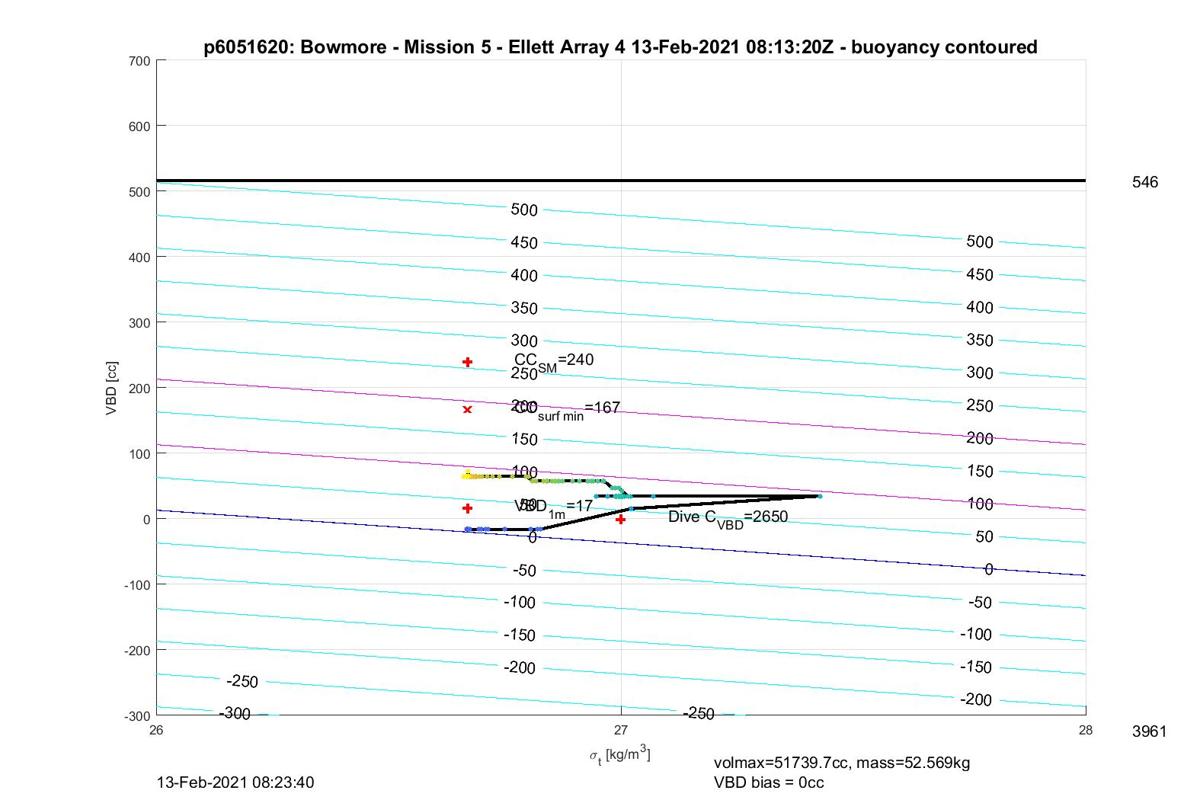Click the 'VBD 1m=17' annotation
This screenshot has height=804, width=1200.
click(x=554, y=507)
